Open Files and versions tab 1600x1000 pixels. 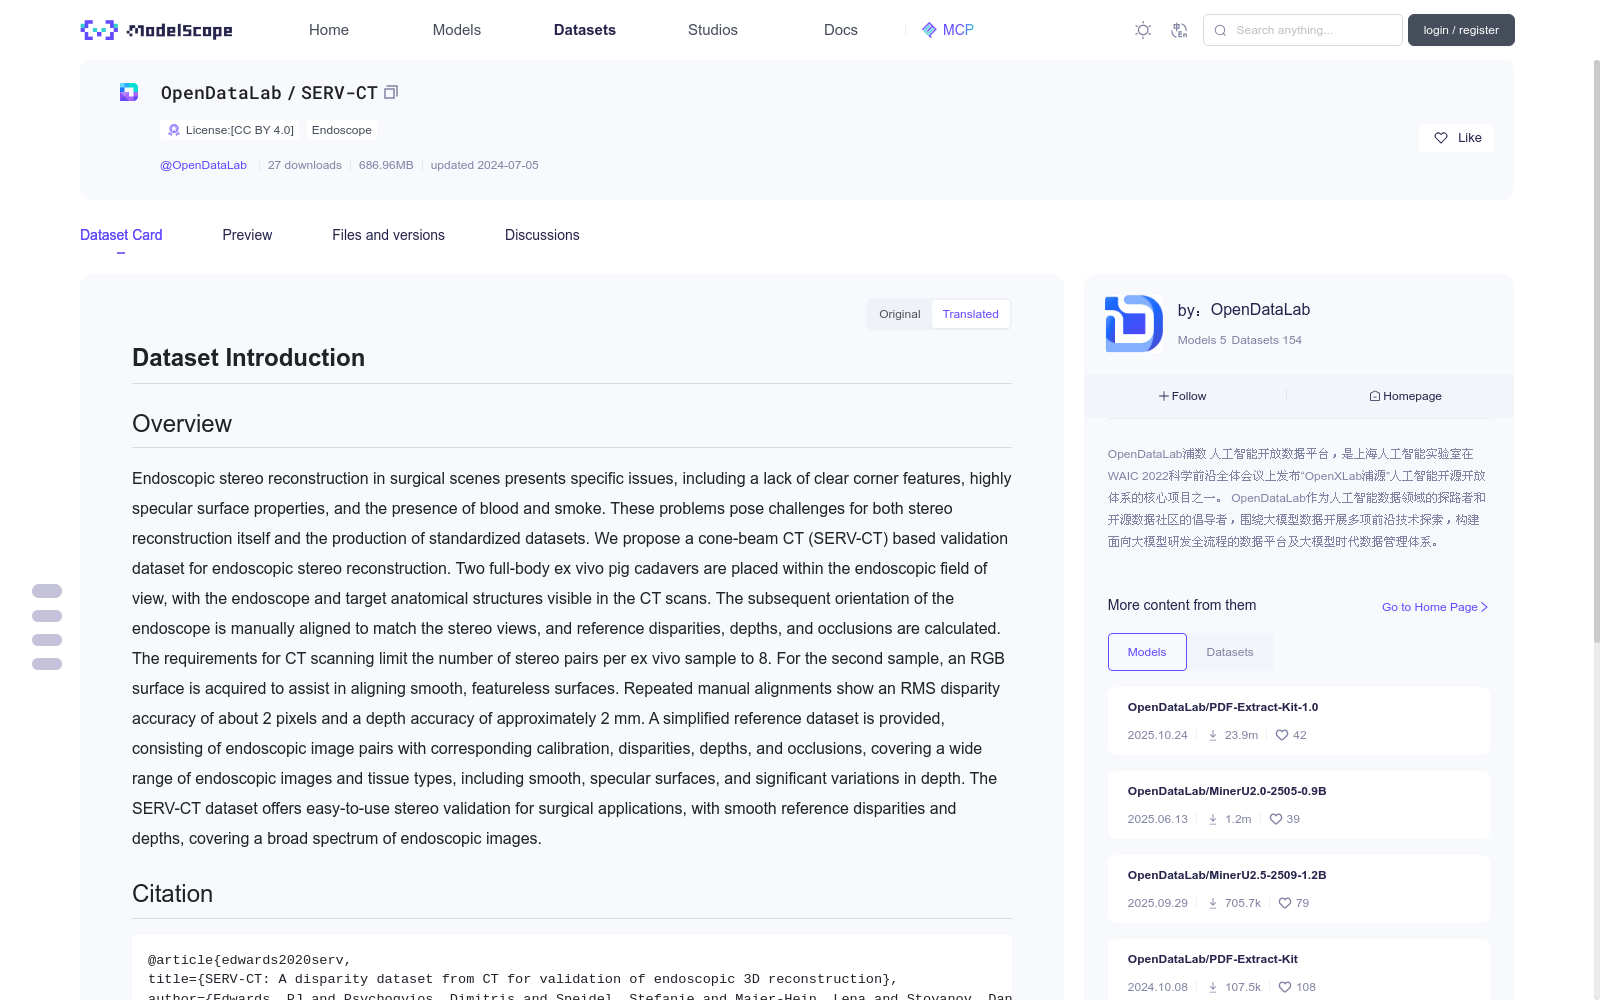(388, 235)
